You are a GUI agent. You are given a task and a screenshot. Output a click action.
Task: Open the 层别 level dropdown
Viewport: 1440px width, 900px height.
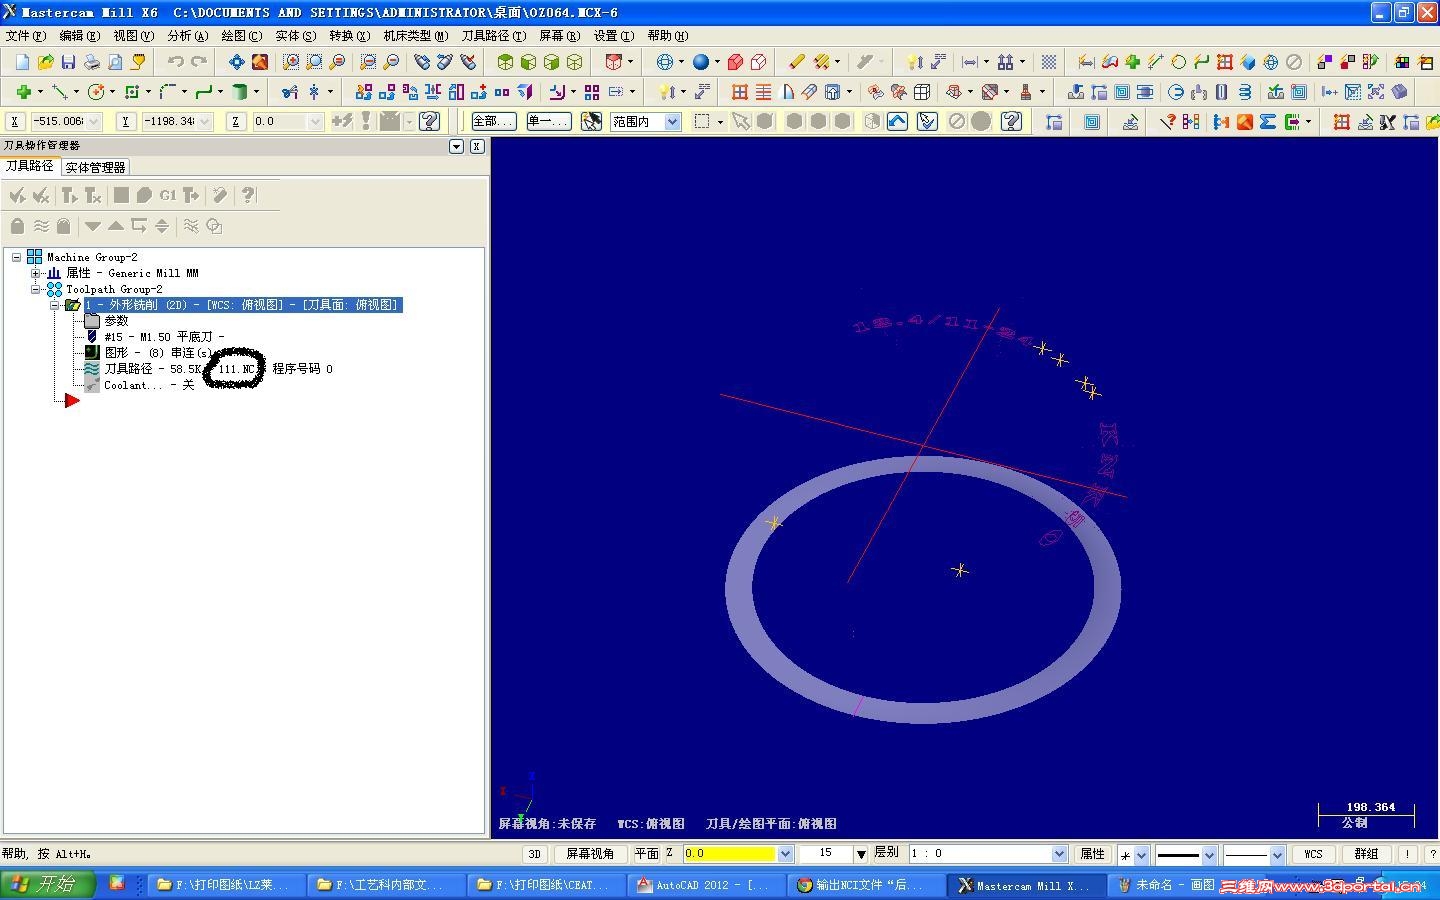(1059, 854)
